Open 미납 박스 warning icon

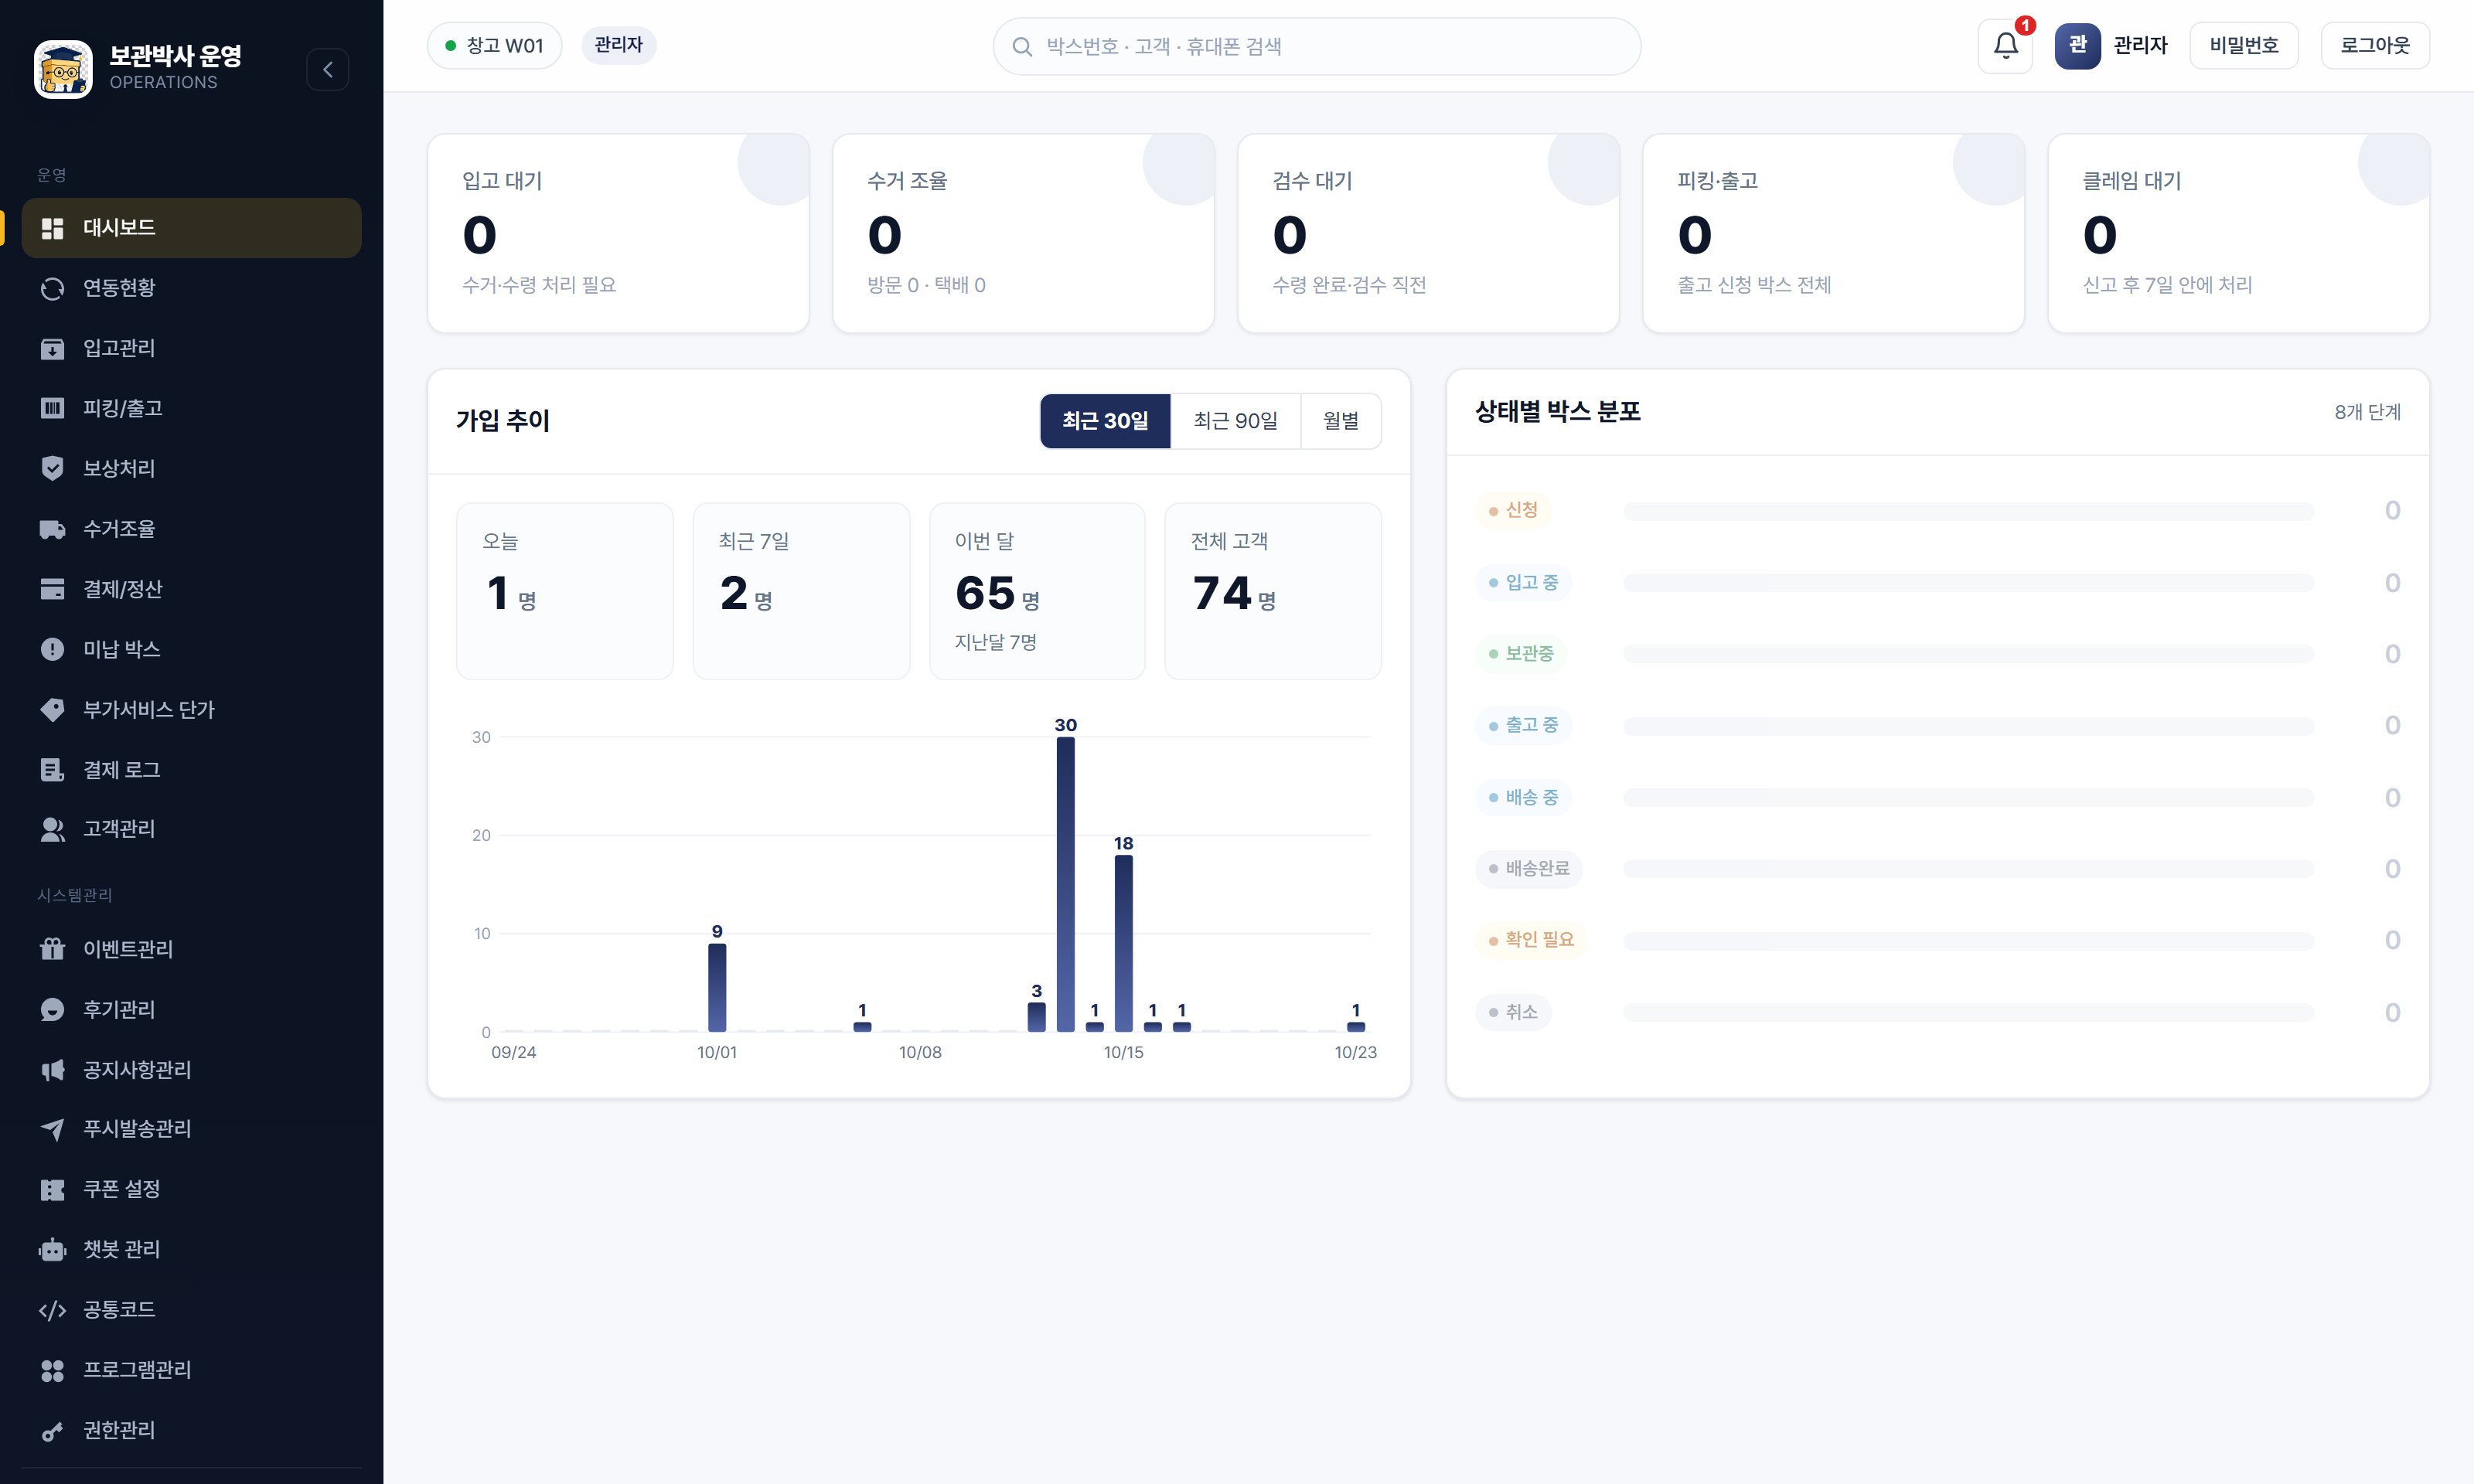click(x=52, y=649)
